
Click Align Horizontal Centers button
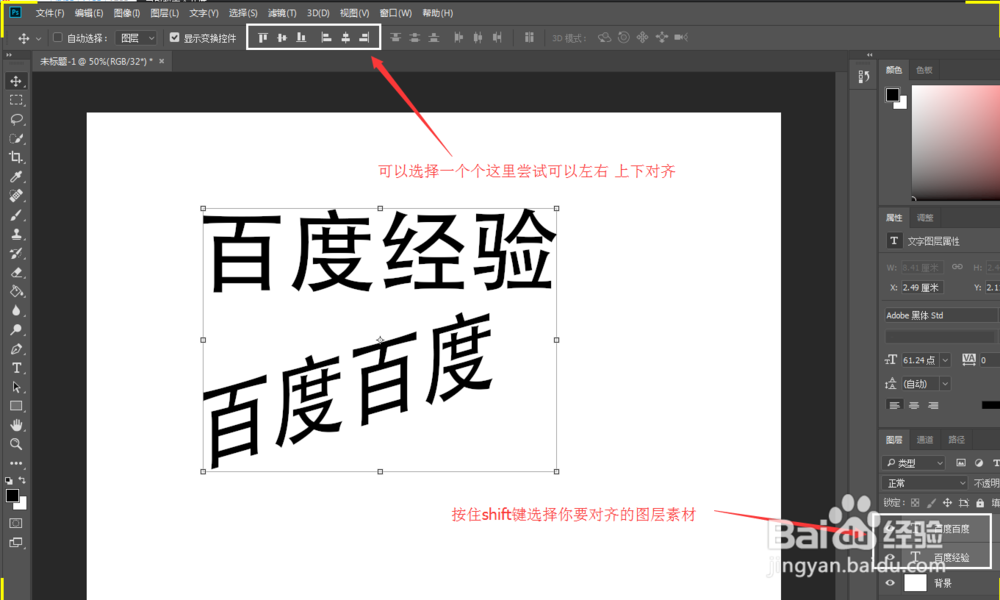(345, 38)
